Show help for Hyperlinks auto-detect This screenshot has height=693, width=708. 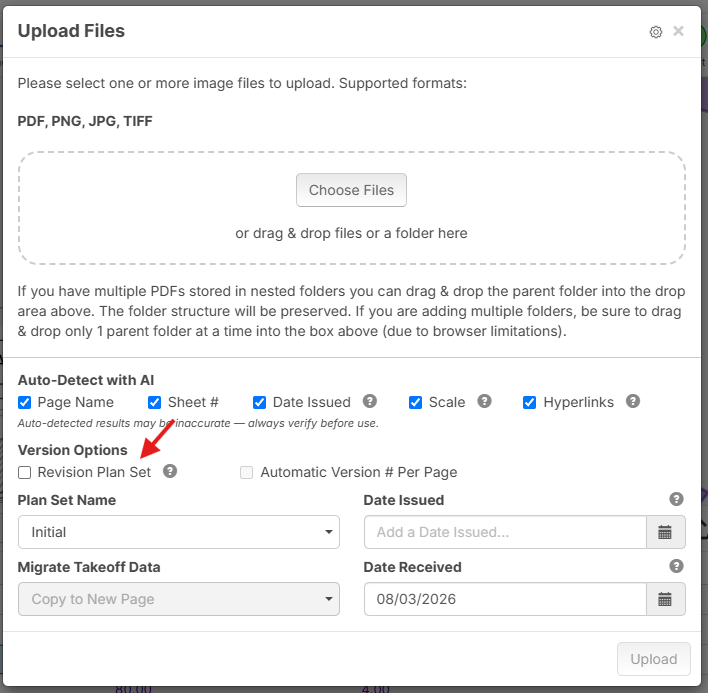633,401
